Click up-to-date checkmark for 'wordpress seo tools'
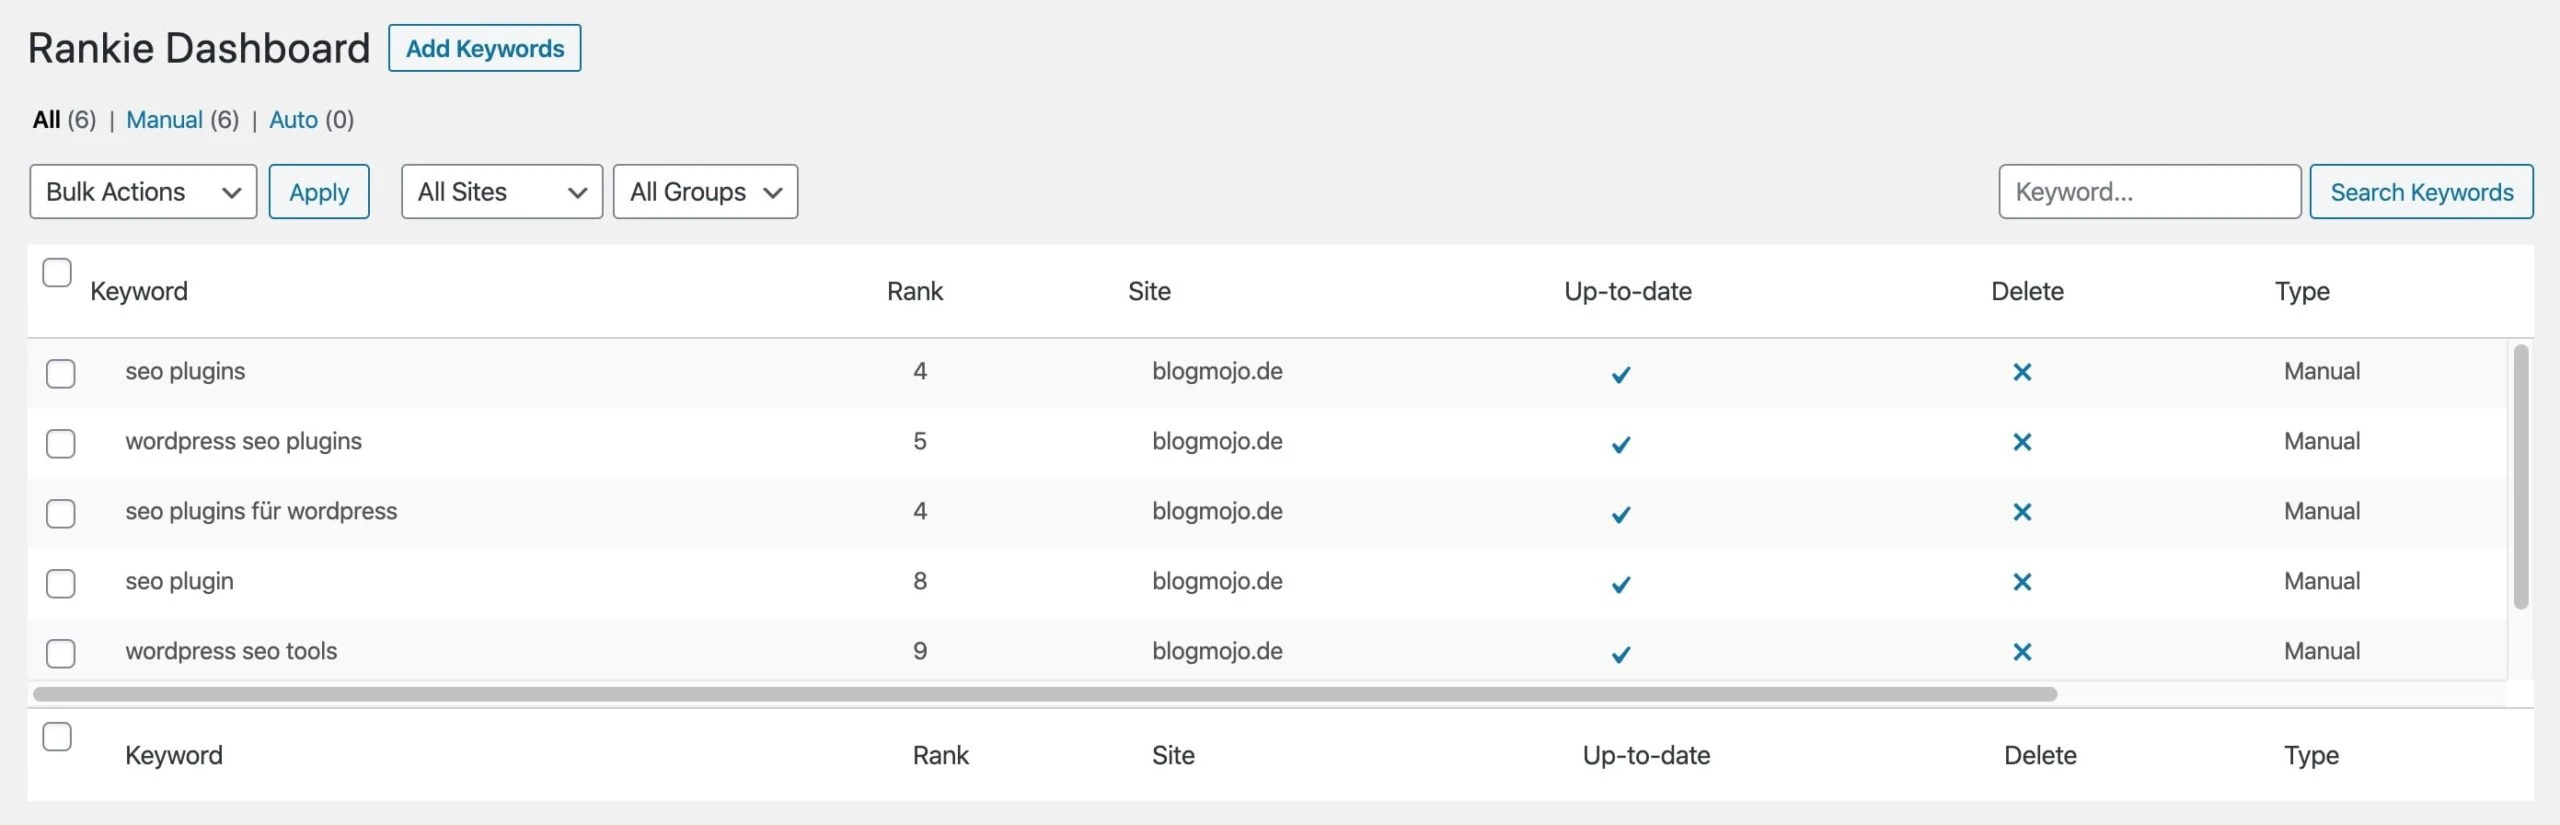This screenshot has height=825, width=2560. (1620, 654)
